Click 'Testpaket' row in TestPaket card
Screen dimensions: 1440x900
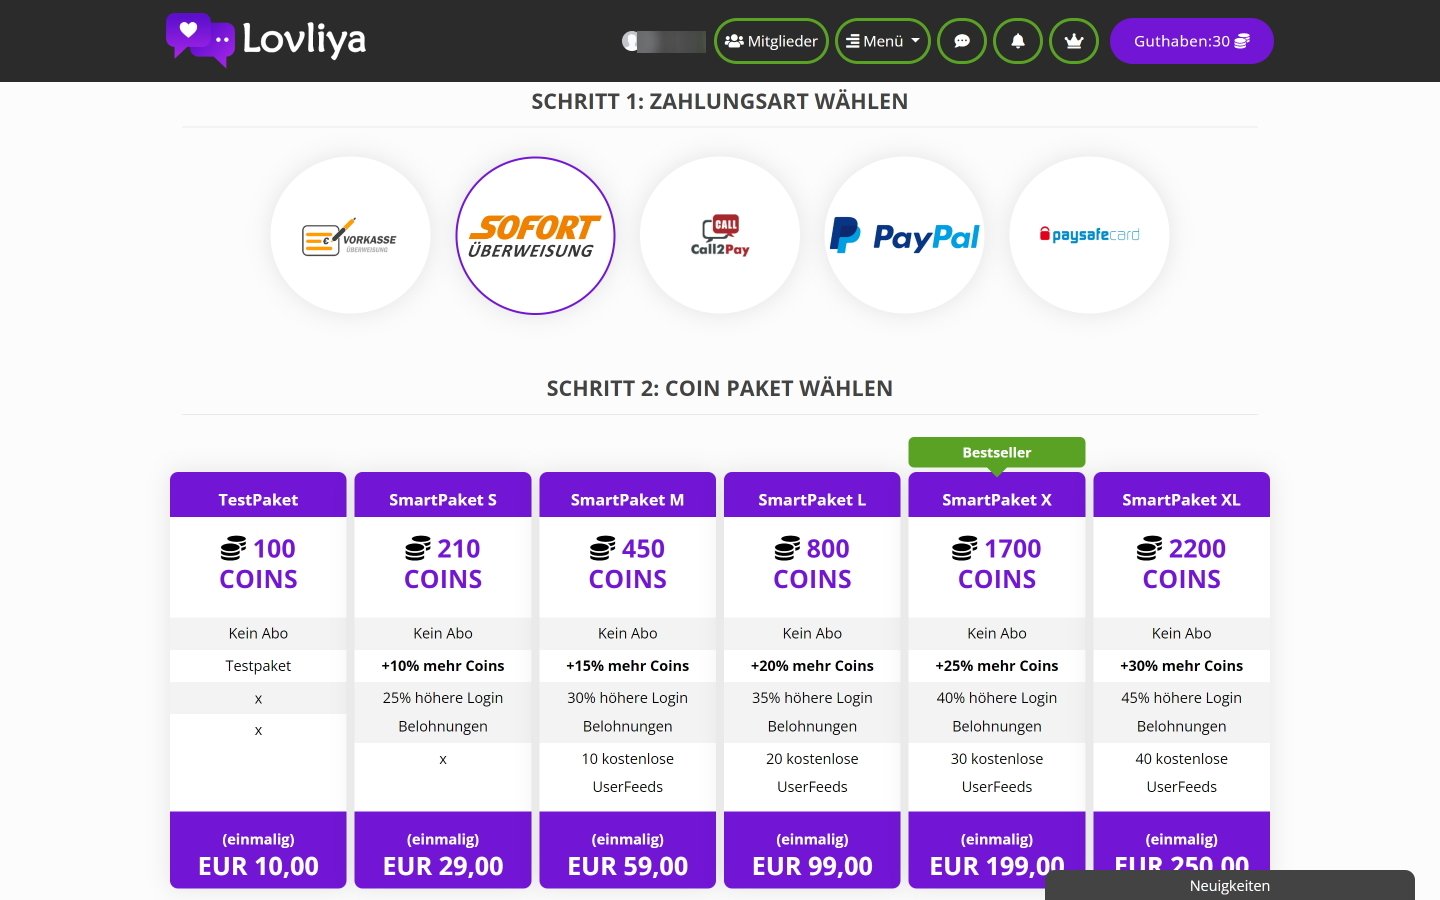tap(258, 666)
